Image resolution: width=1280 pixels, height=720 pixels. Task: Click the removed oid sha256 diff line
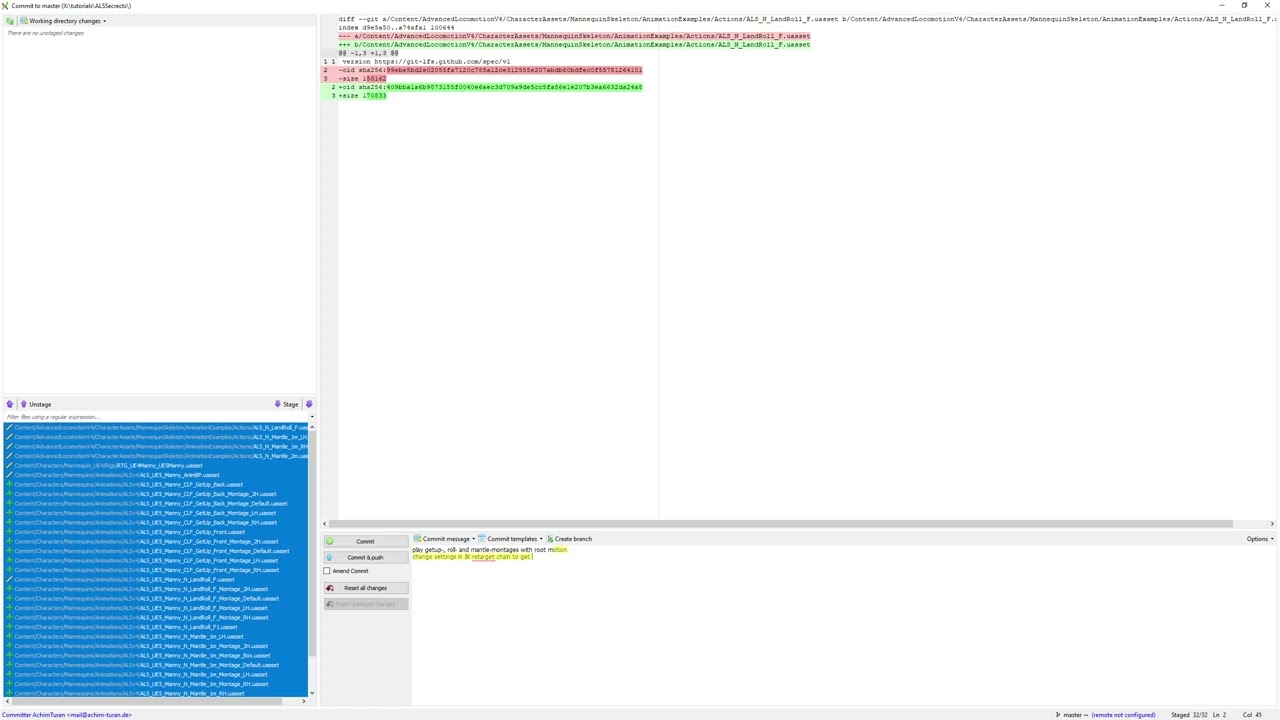[x=490, y=70]
